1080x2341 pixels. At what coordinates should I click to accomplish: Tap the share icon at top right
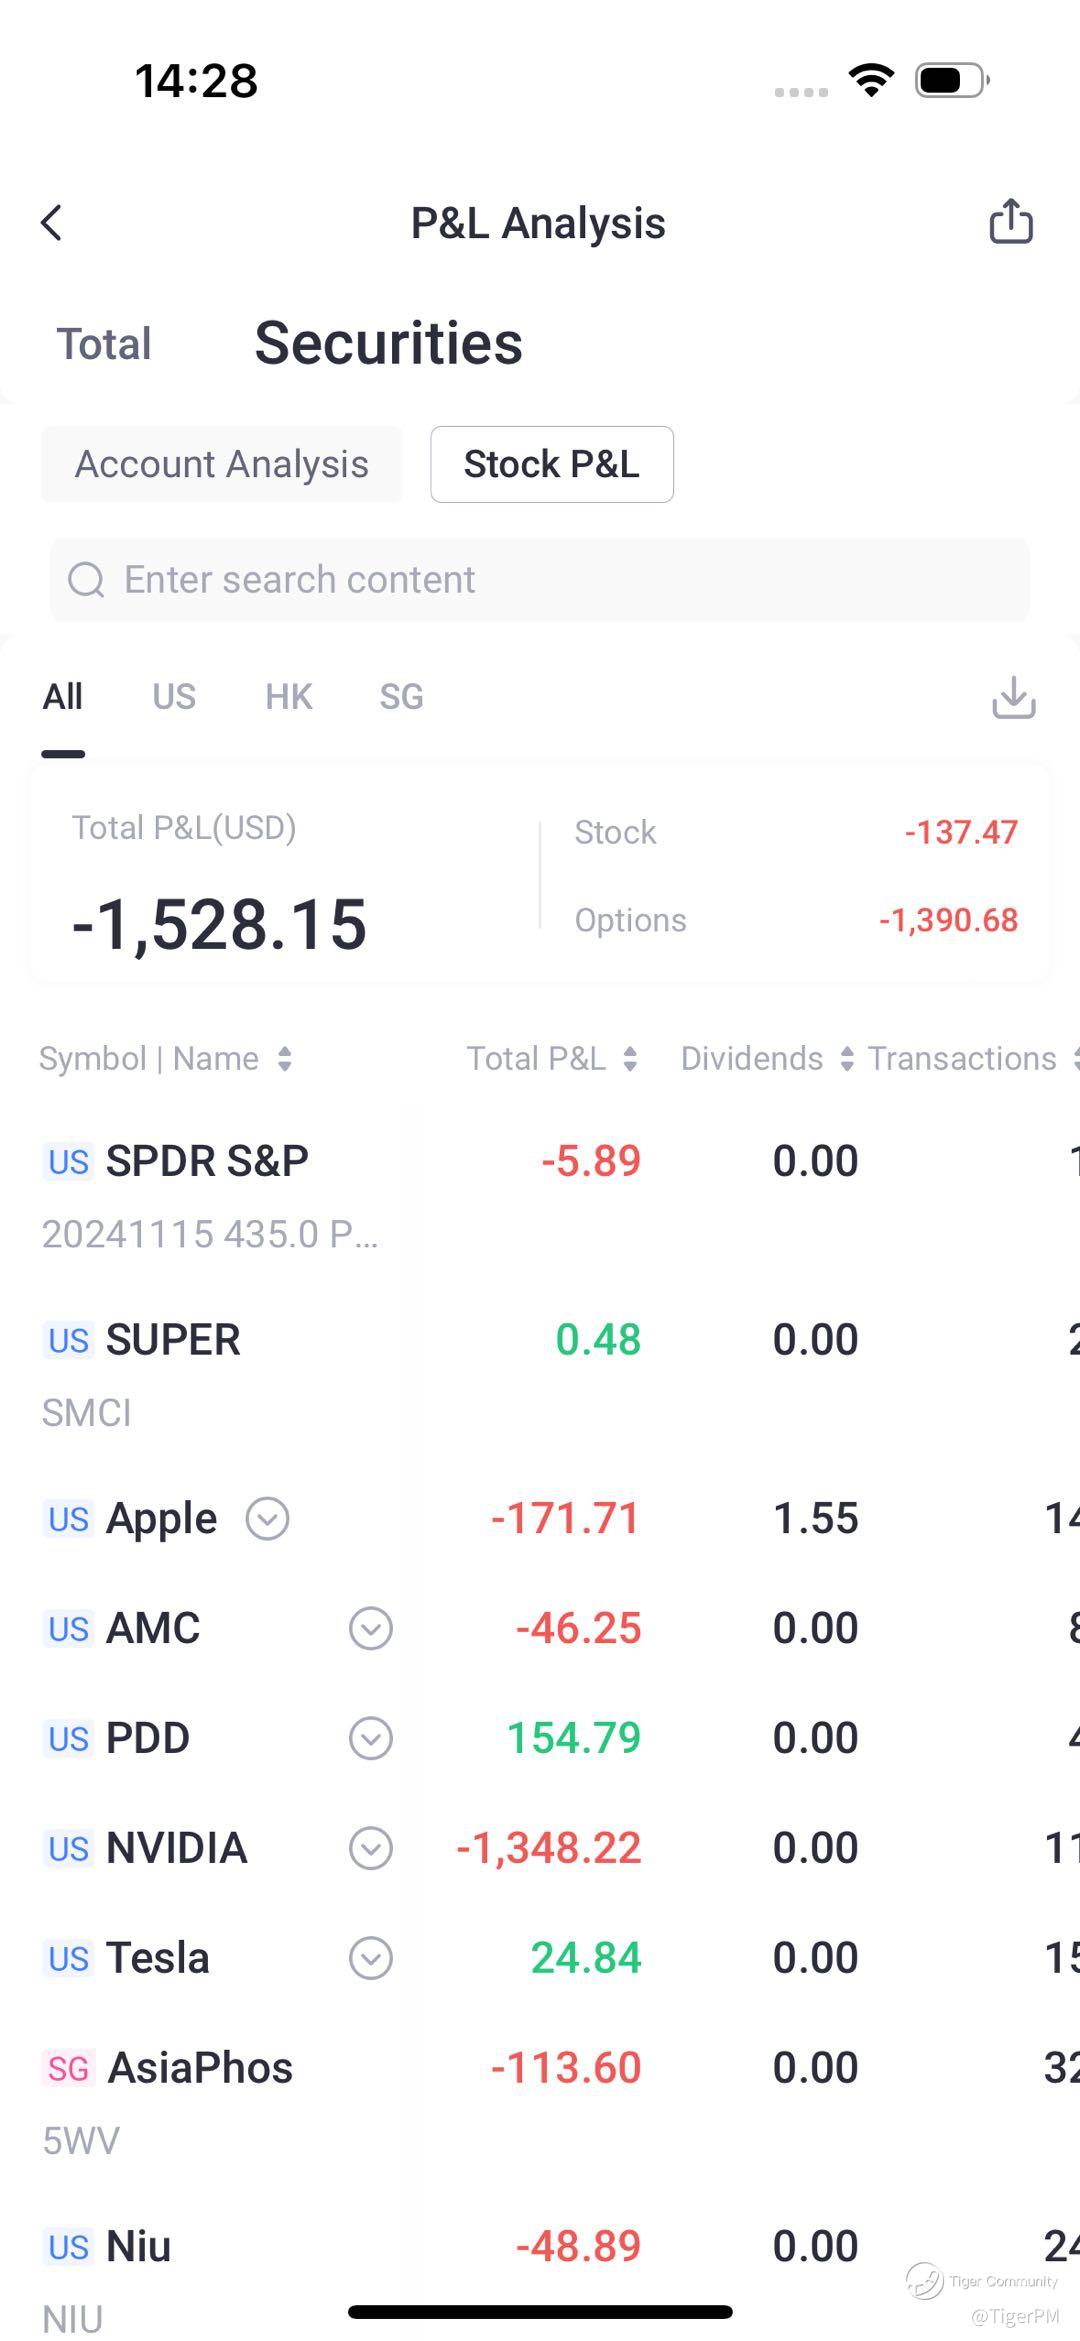coord(1010,221)
